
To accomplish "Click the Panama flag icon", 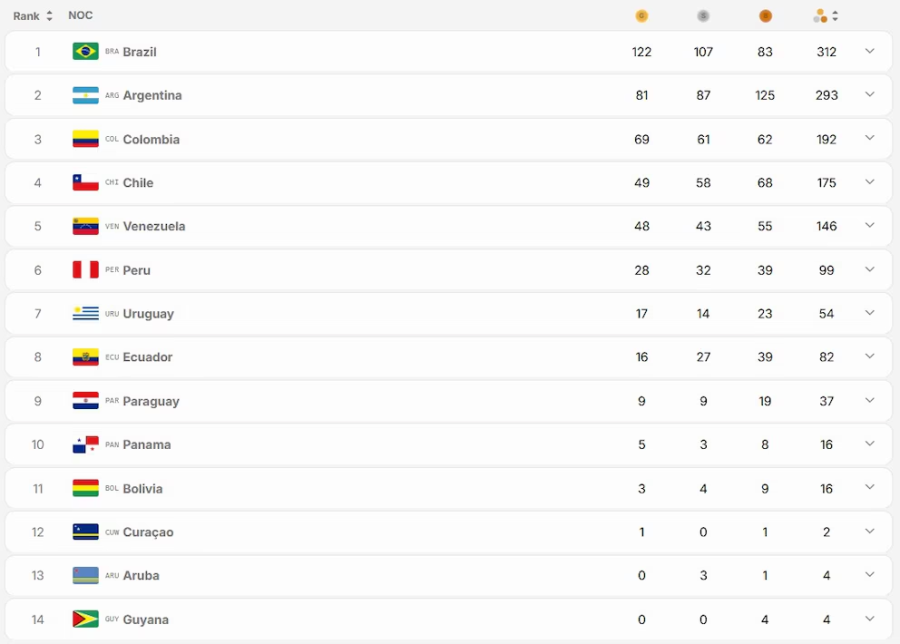I will point(86,445).
